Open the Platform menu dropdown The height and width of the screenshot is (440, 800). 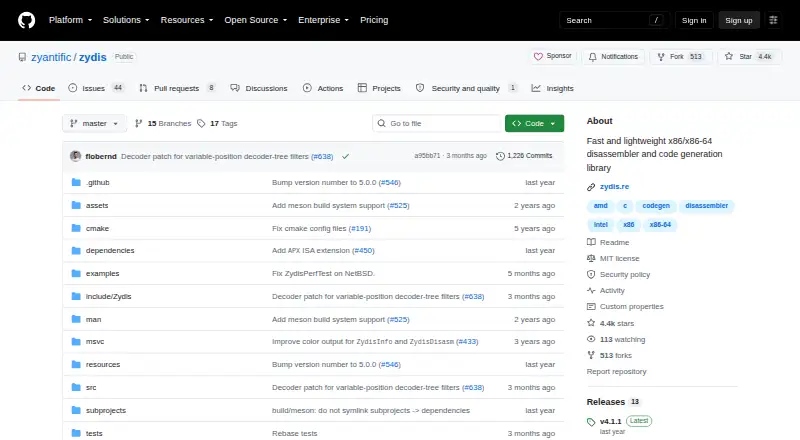point(70,20)
